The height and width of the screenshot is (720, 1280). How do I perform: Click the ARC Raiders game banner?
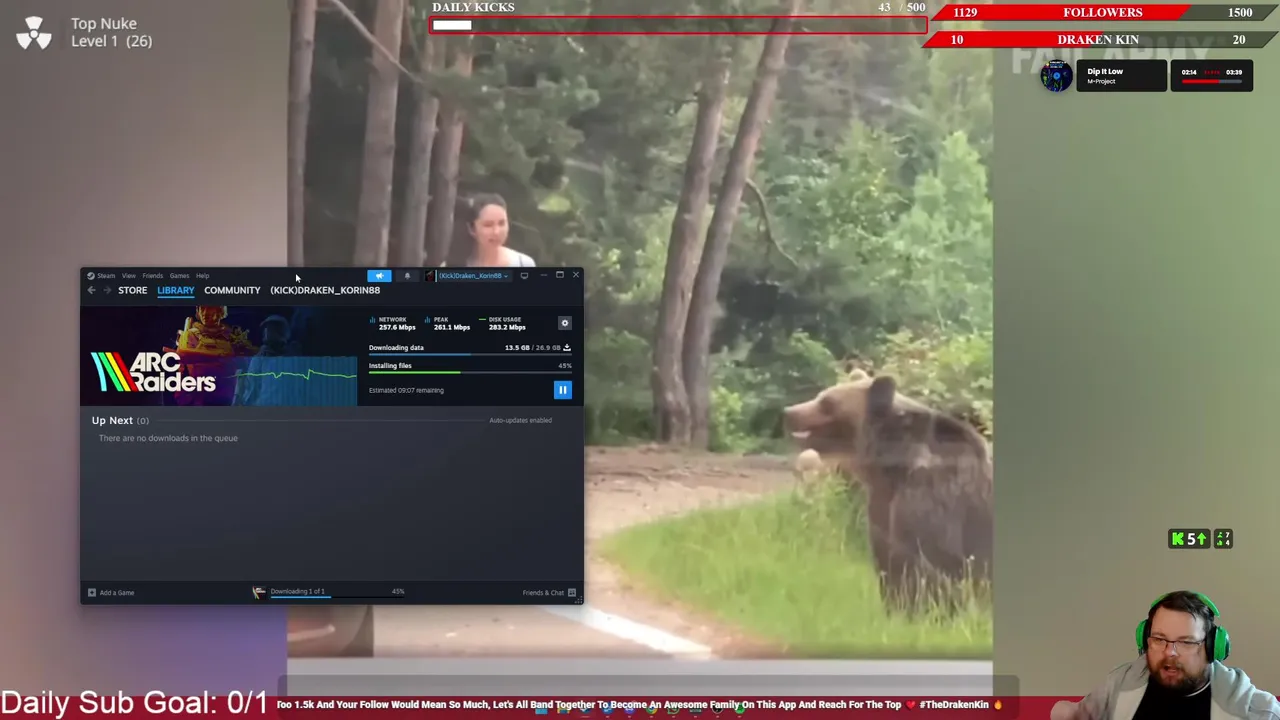point(218,357)
